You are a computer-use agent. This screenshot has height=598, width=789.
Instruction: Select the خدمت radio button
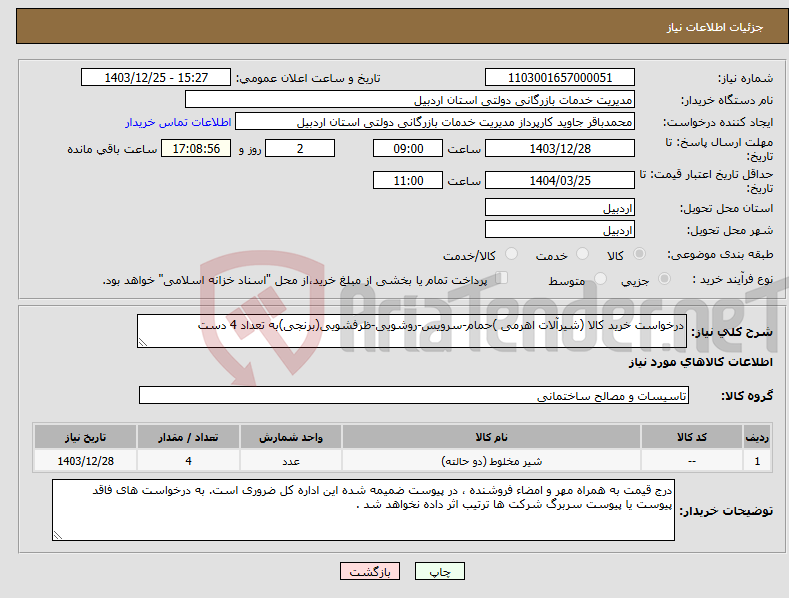pos(582,254)
